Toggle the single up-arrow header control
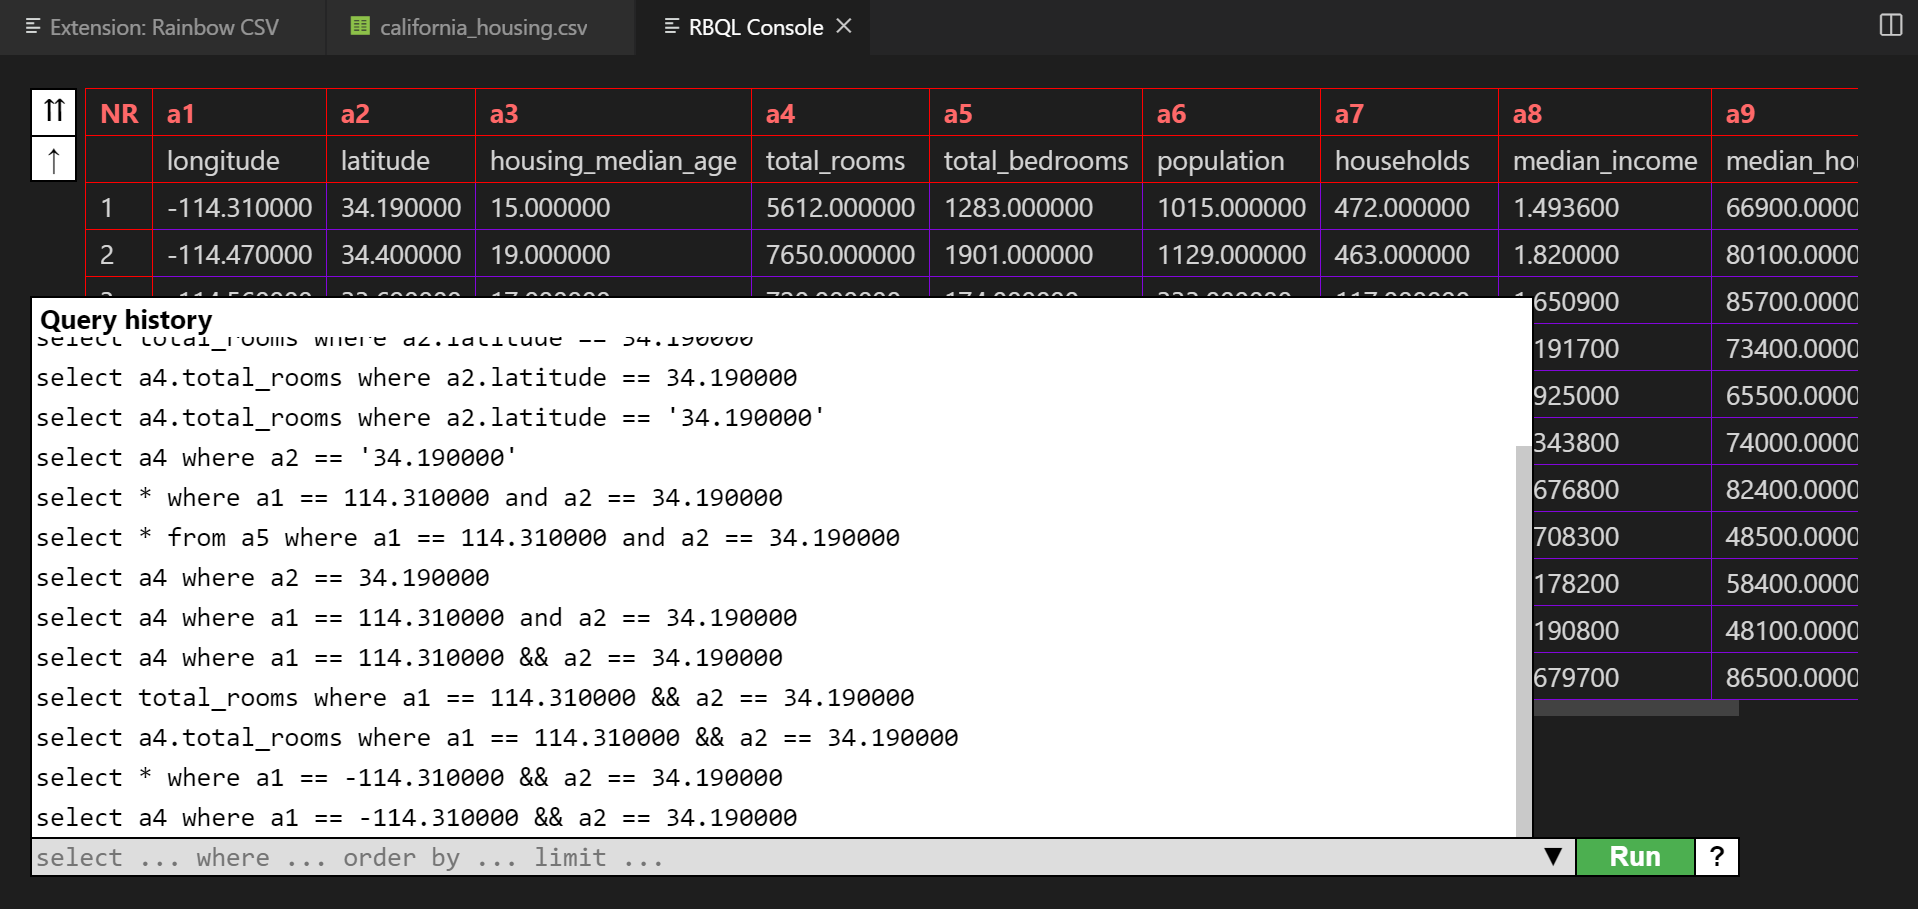The width and height of the screenshot is (1918, 909). point(53,158)
